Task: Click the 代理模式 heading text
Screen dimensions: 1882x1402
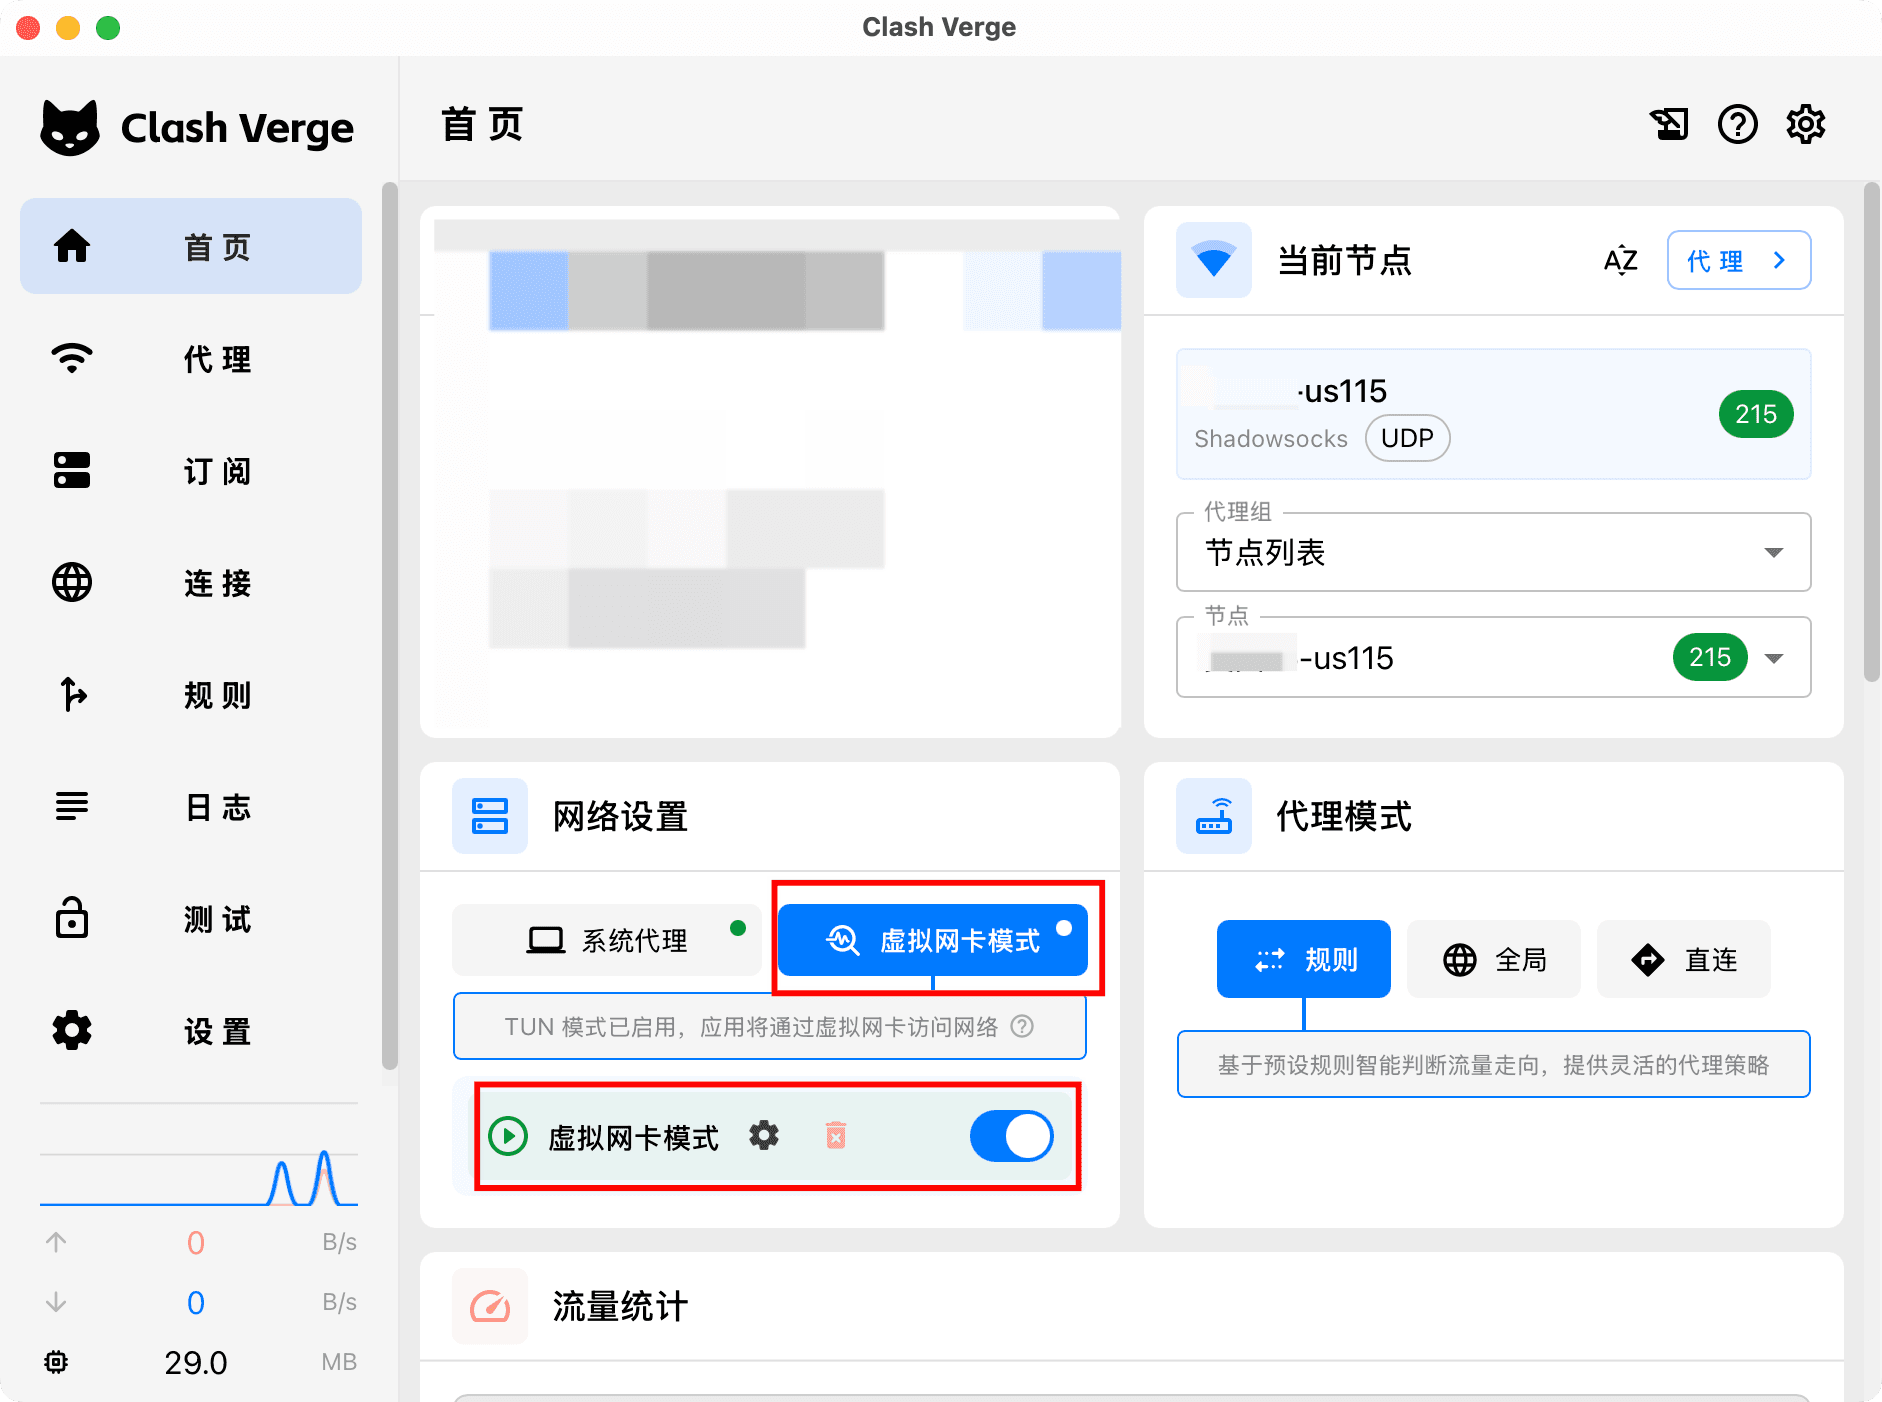Action: pyautogui.click(x=1344, y=816)
